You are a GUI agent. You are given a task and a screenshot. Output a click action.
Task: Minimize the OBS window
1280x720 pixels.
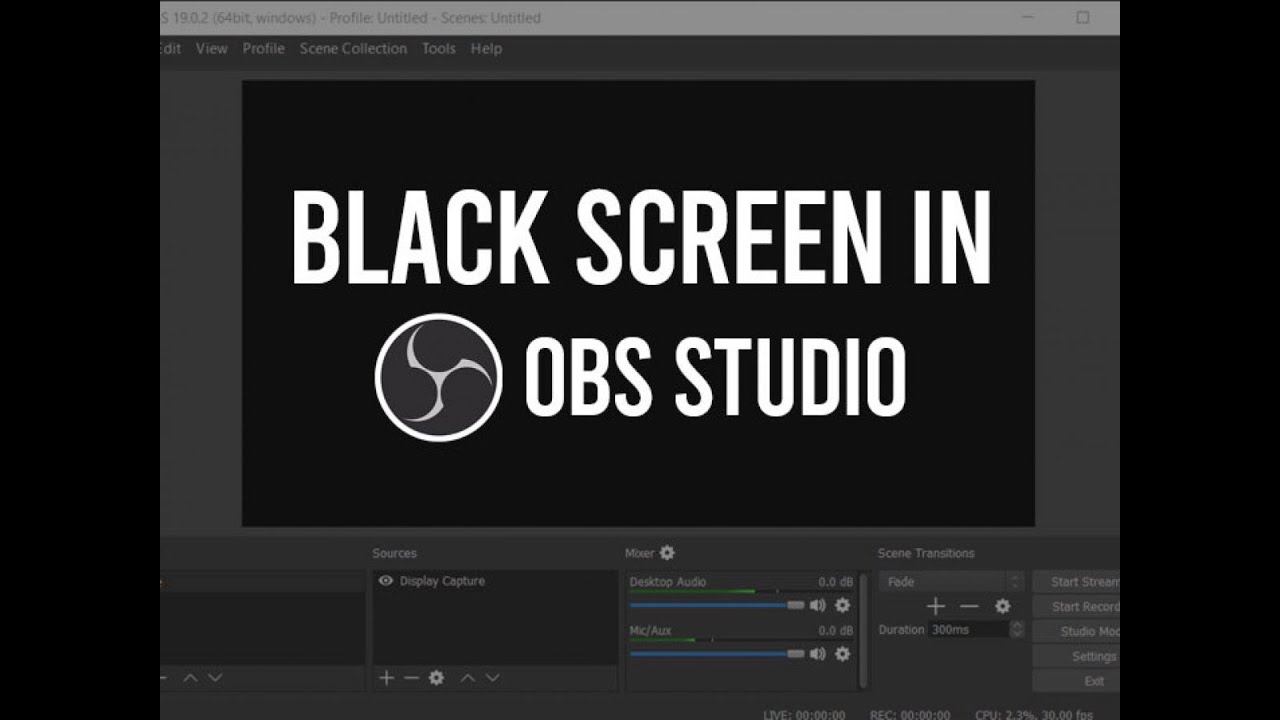(x=1027, y=18)
